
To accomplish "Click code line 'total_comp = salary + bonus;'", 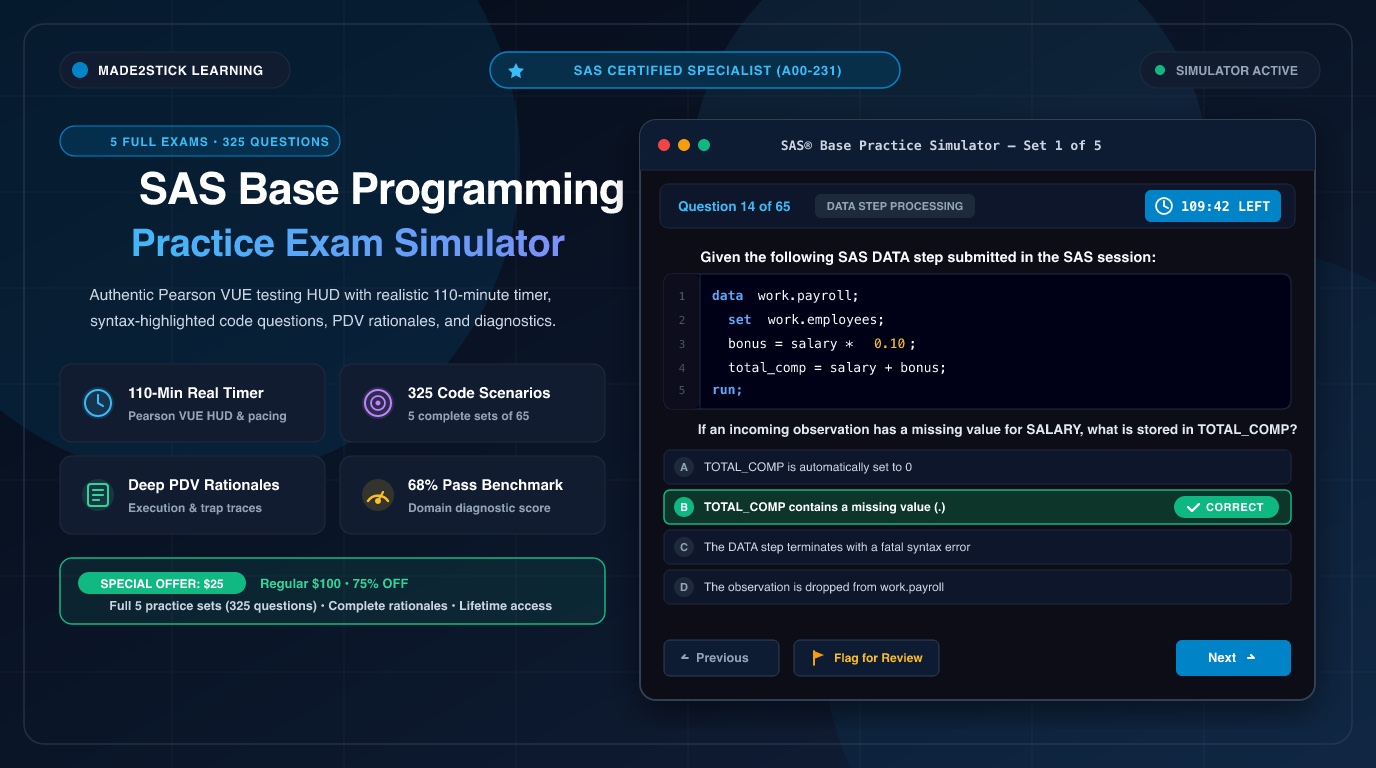I will tap(836, 368).
